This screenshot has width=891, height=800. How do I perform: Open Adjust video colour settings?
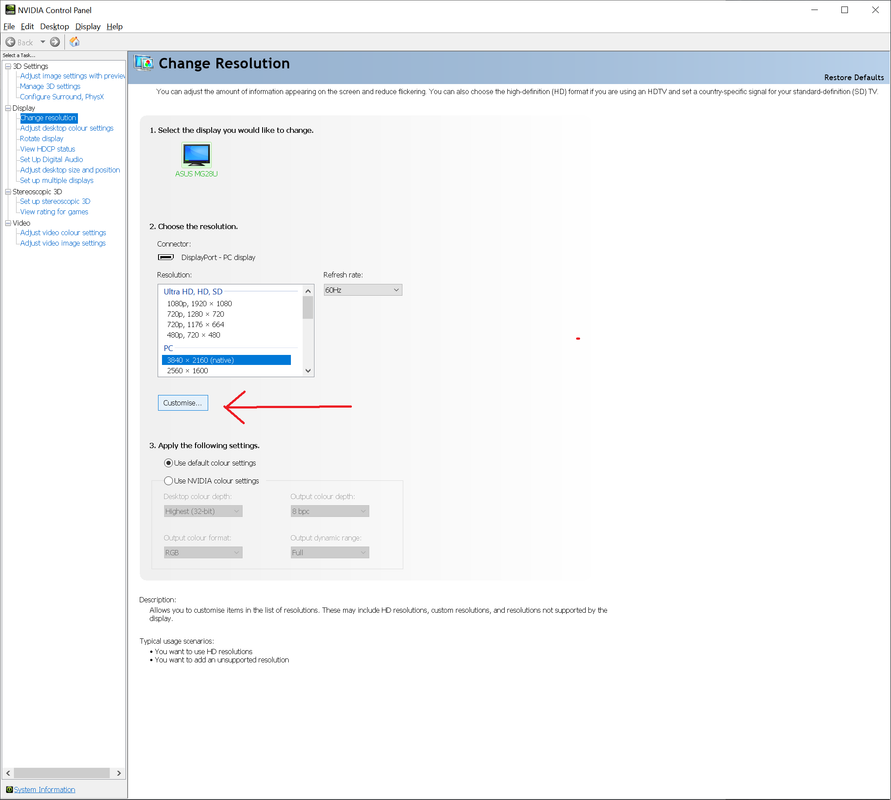click(63, 232)
